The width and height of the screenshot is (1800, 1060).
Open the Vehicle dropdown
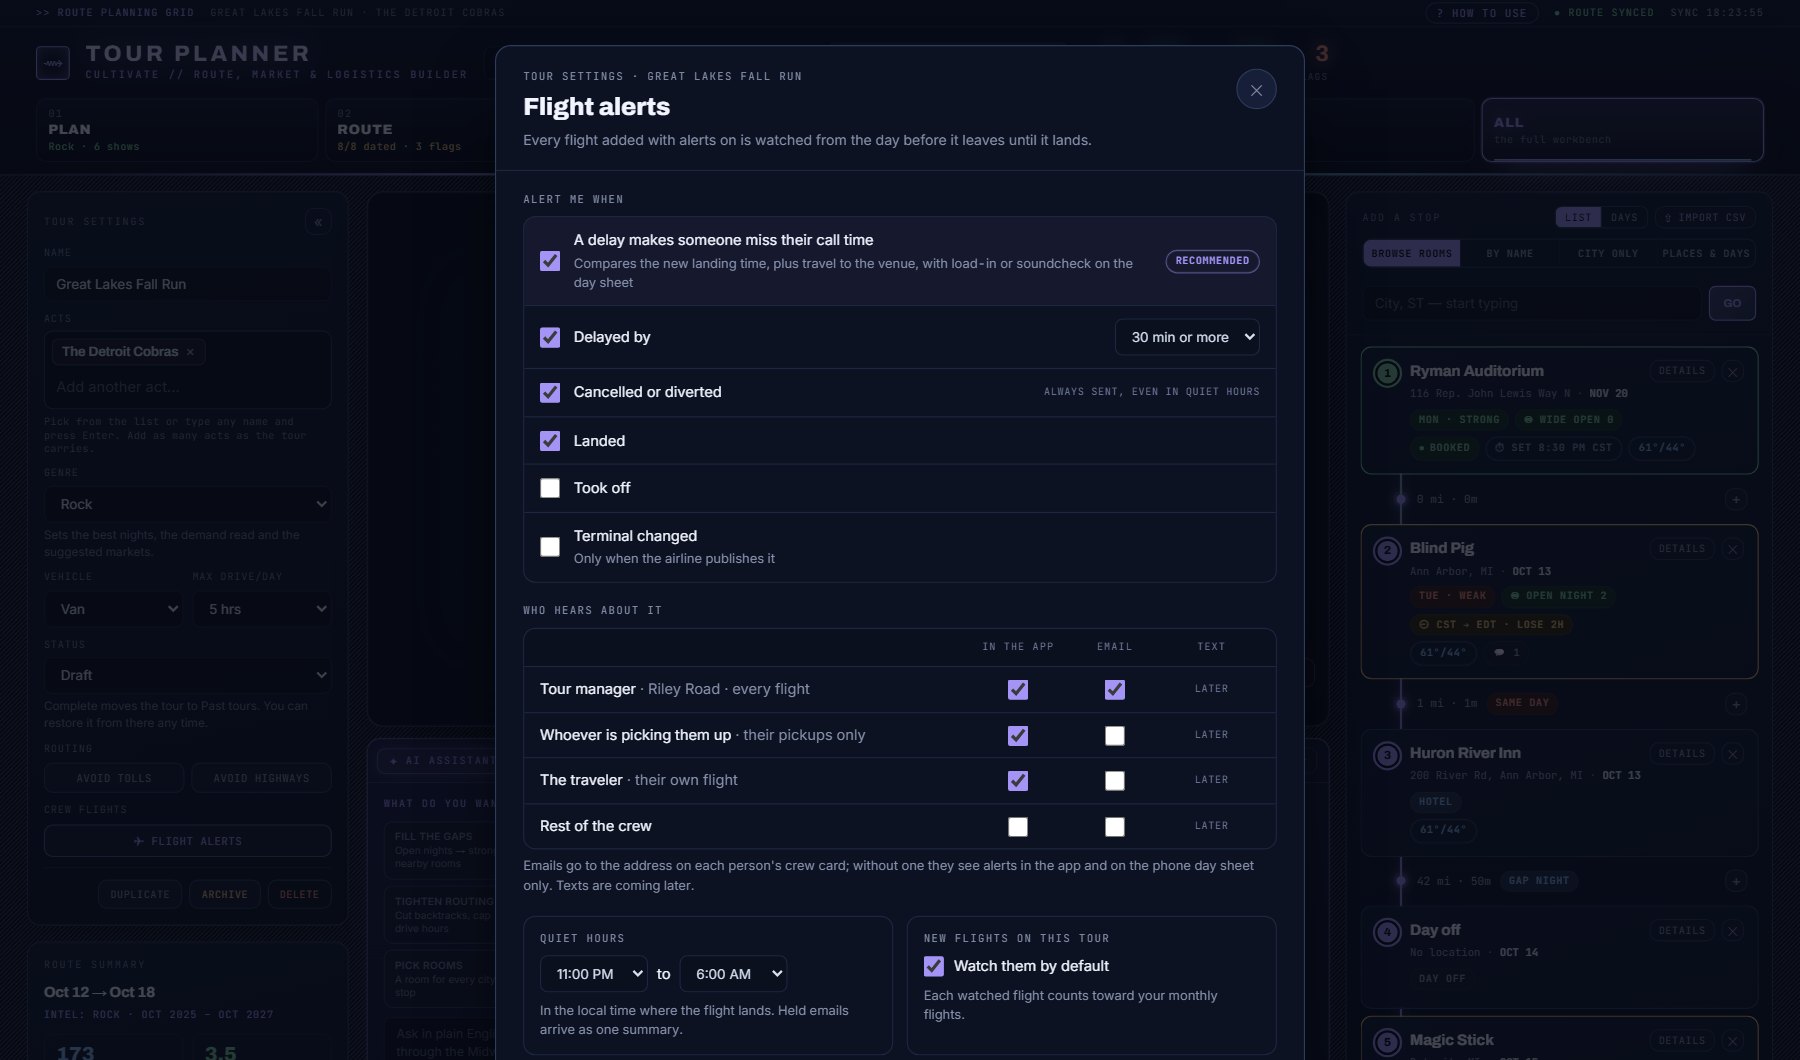coord(113,609)
